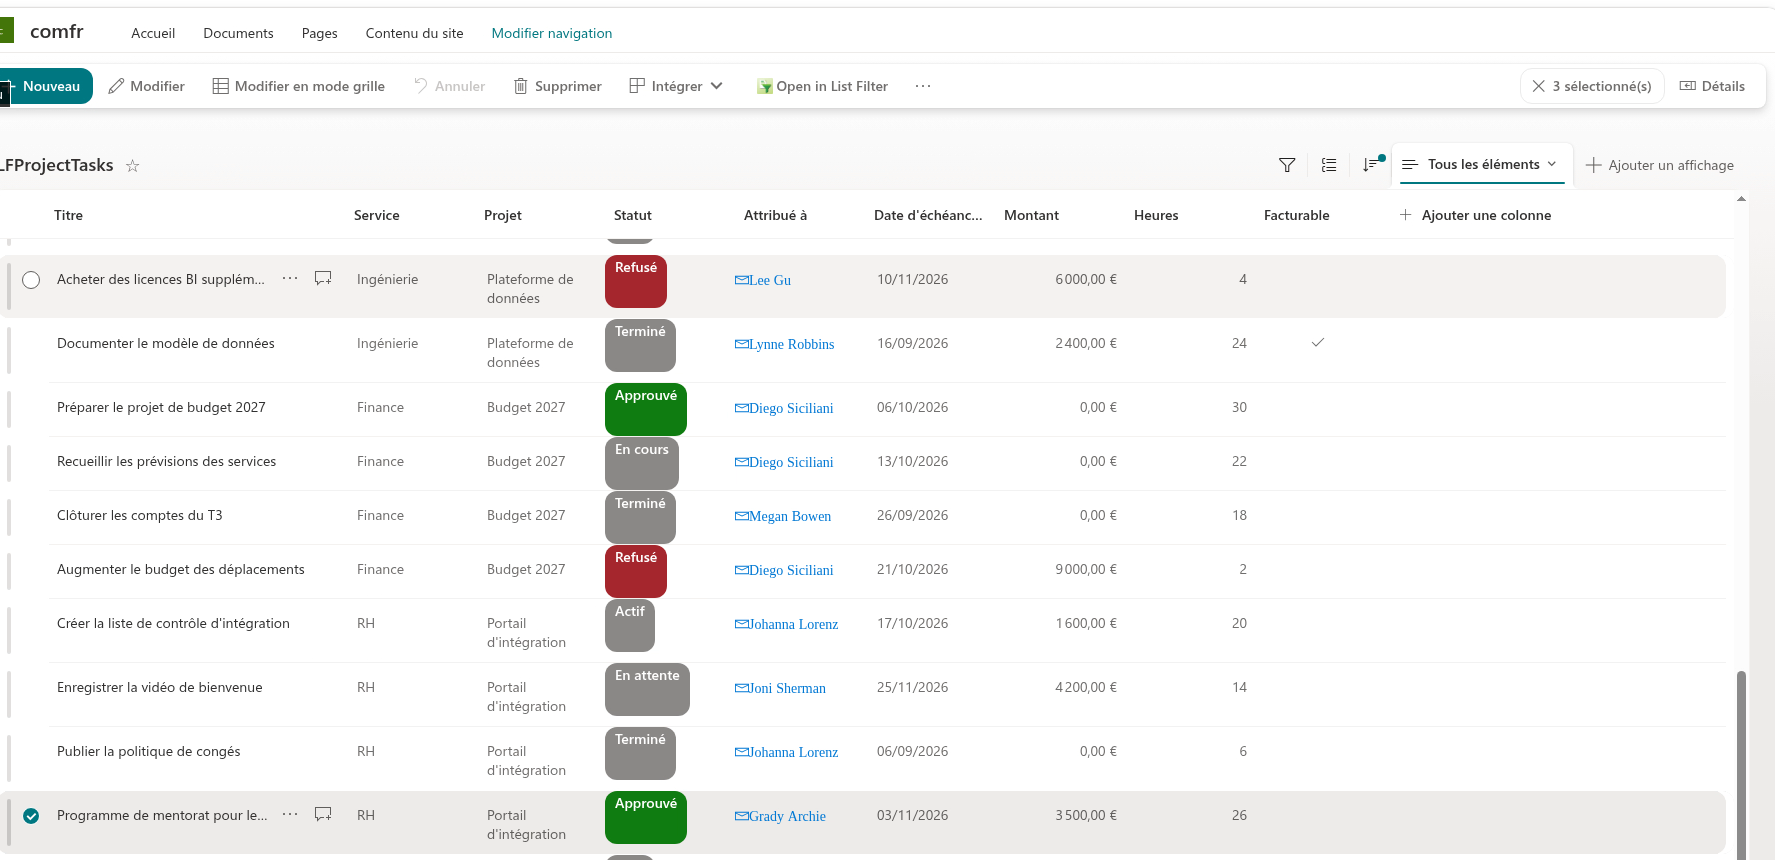Click Ajouter une colonne

tap(1475, 215)
